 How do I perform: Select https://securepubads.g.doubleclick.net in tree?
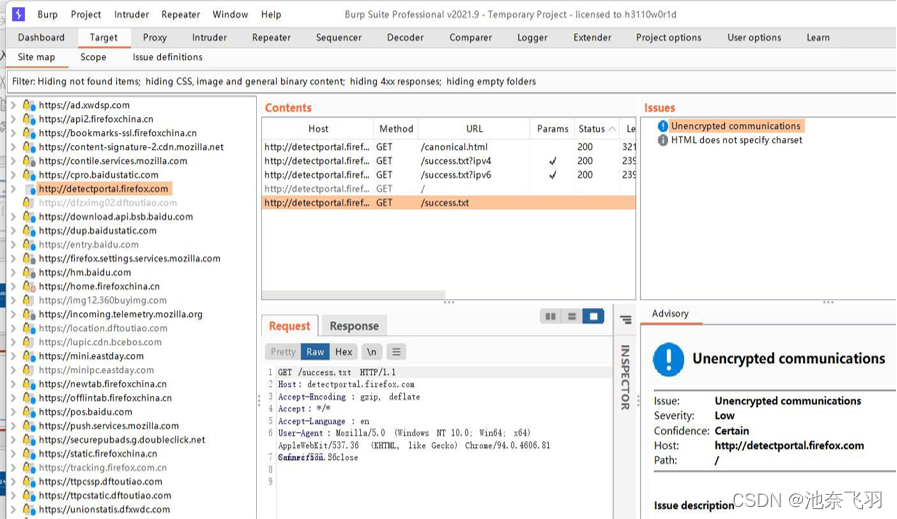point(122,440)
